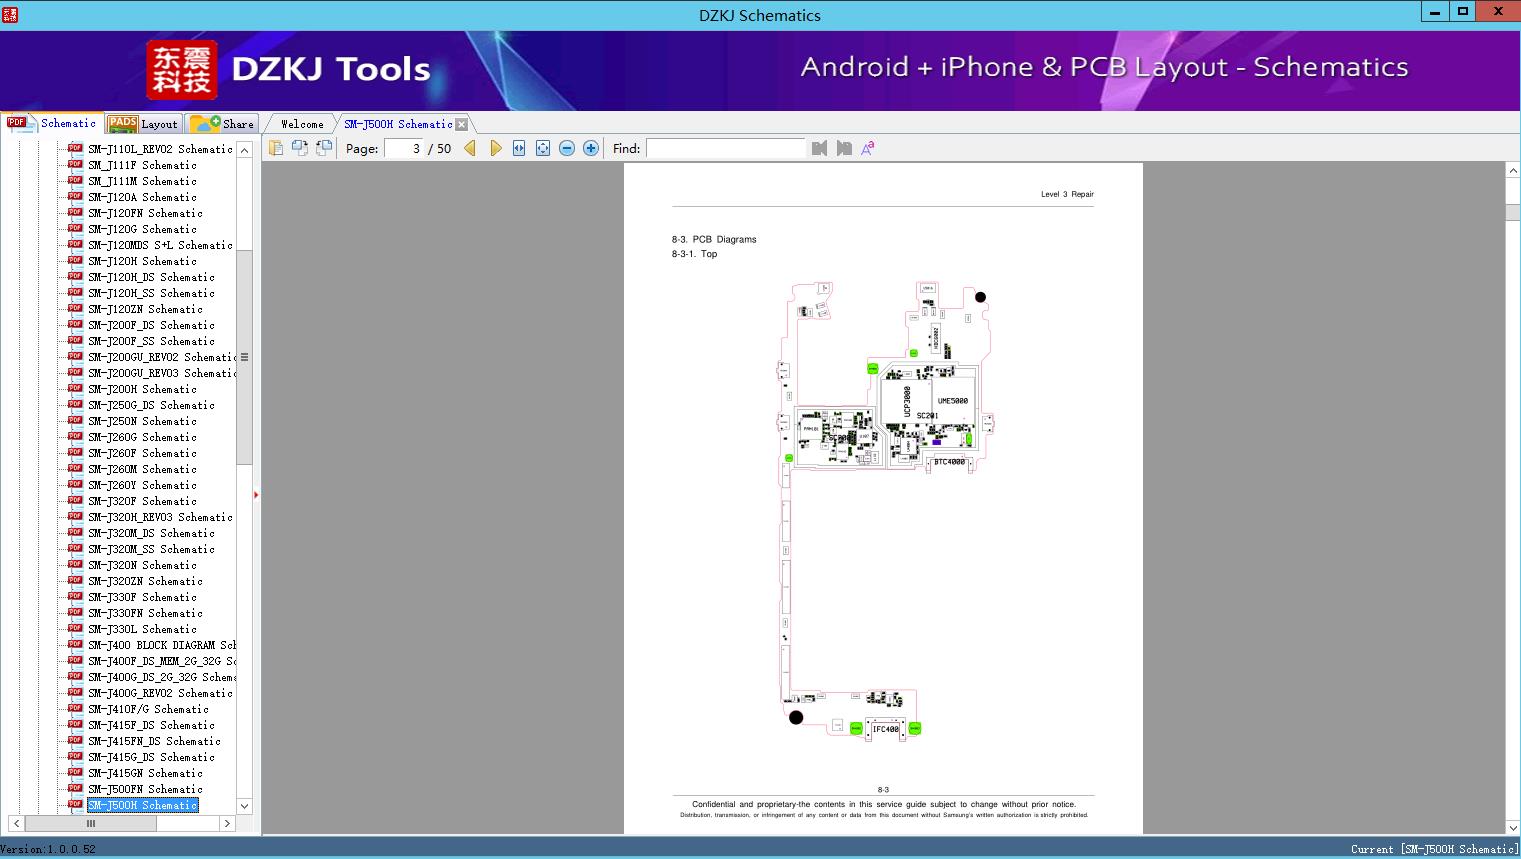Click the PDF icon beside SM-J250N Schematic
Image resolution: width=1521 pixels, height=859 pixels.
75,420
